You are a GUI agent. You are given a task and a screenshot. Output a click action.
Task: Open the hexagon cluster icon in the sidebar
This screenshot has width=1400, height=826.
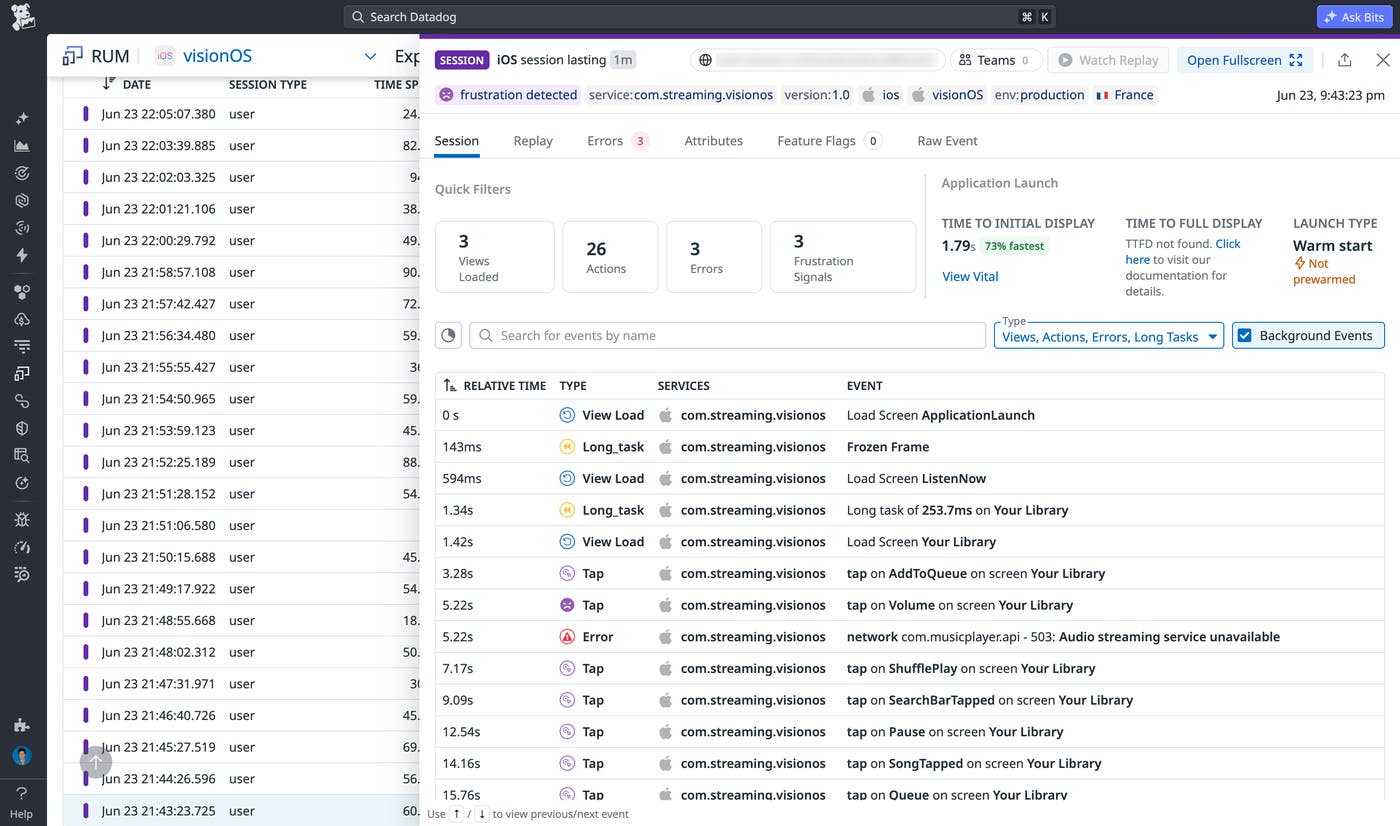pyautogui.click(x=22, y=292)
